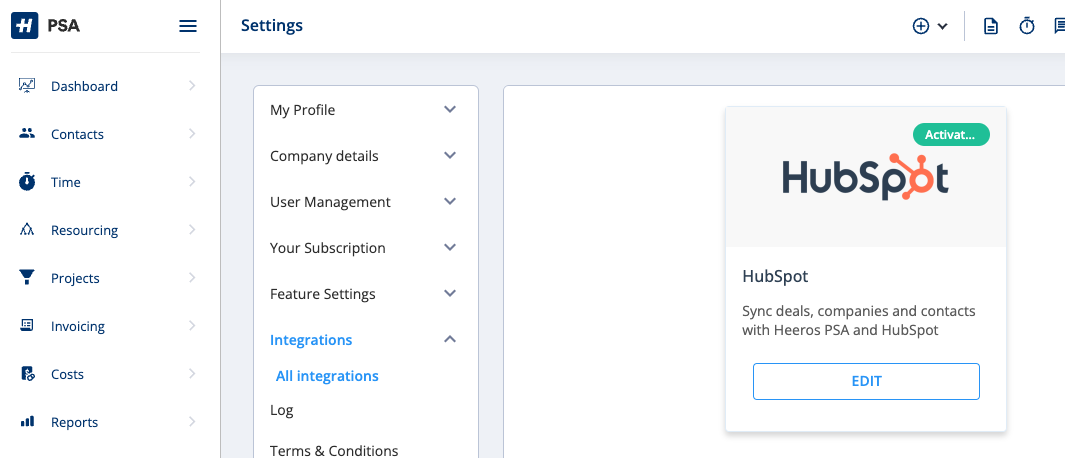Select All integrations submenu item

327,376
